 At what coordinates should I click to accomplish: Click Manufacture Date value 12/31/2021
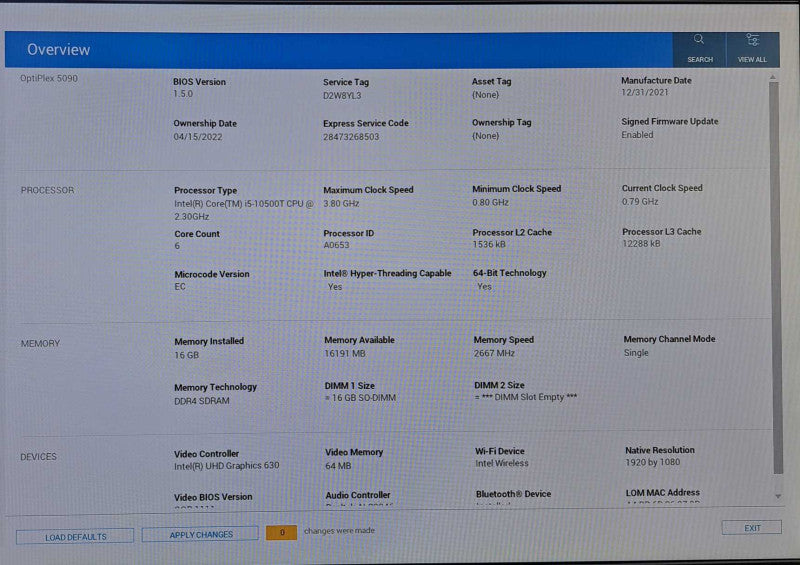tap(644, 92)
